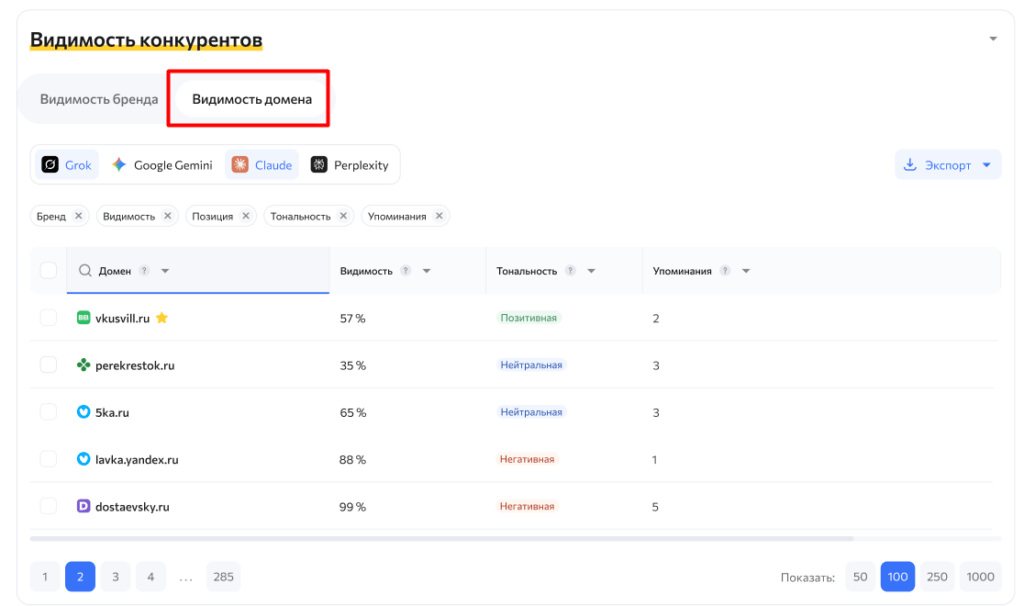Click the Grok logo icon

[x=50, y=165]
